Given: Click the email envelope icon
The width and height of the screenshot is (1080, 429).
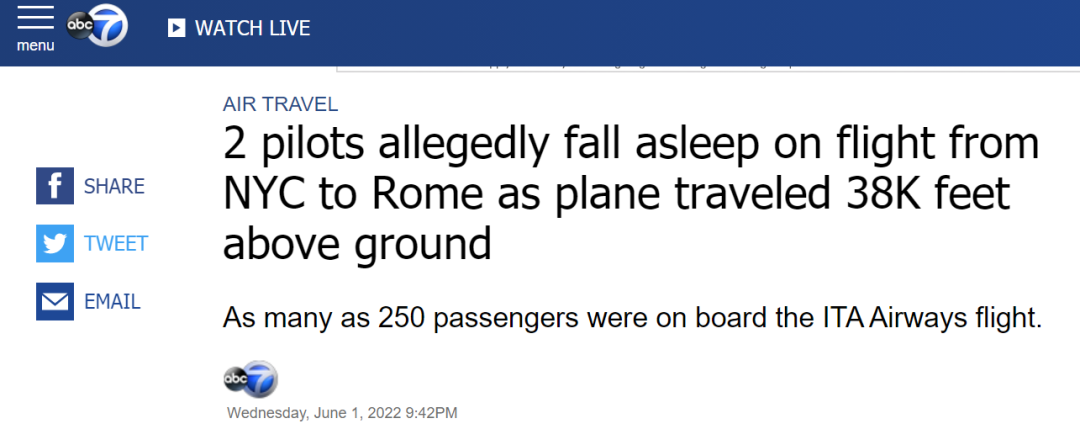Looking at the screenshot, I should pos(55,301).
